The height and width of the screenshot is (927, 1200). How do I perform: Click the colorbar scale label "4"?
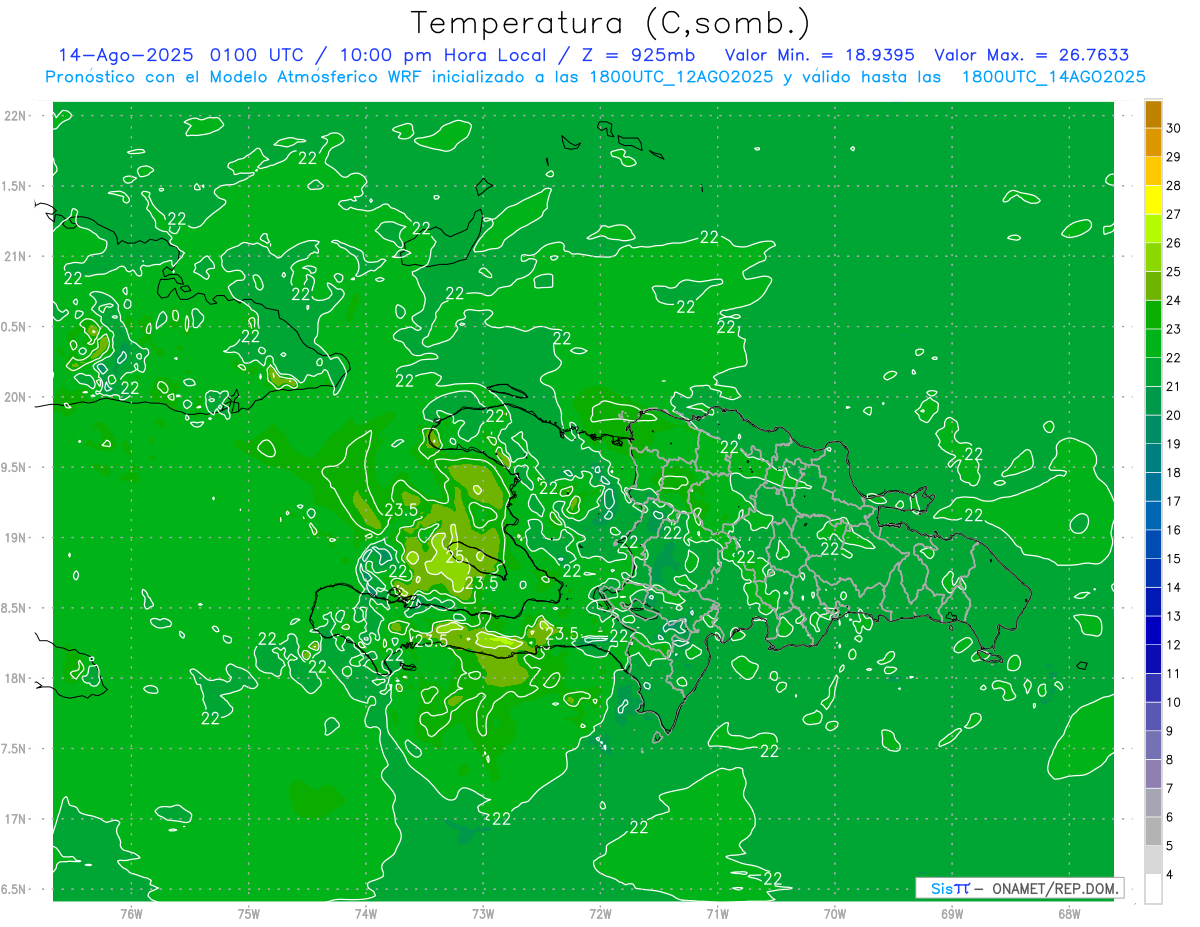click(x=1170, y=875)
